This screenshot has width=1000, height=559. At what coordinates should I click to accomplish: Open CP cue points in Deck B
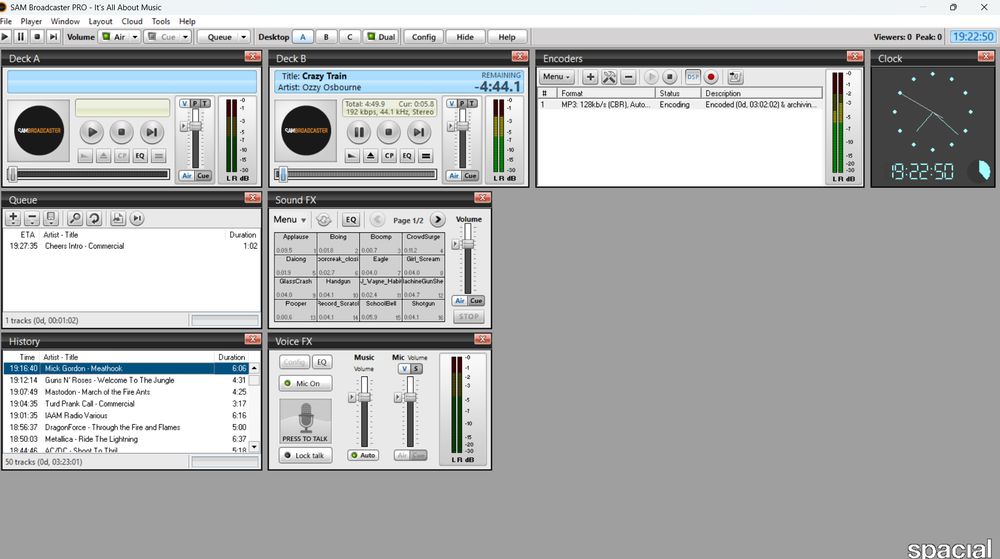tap(389, 156)
